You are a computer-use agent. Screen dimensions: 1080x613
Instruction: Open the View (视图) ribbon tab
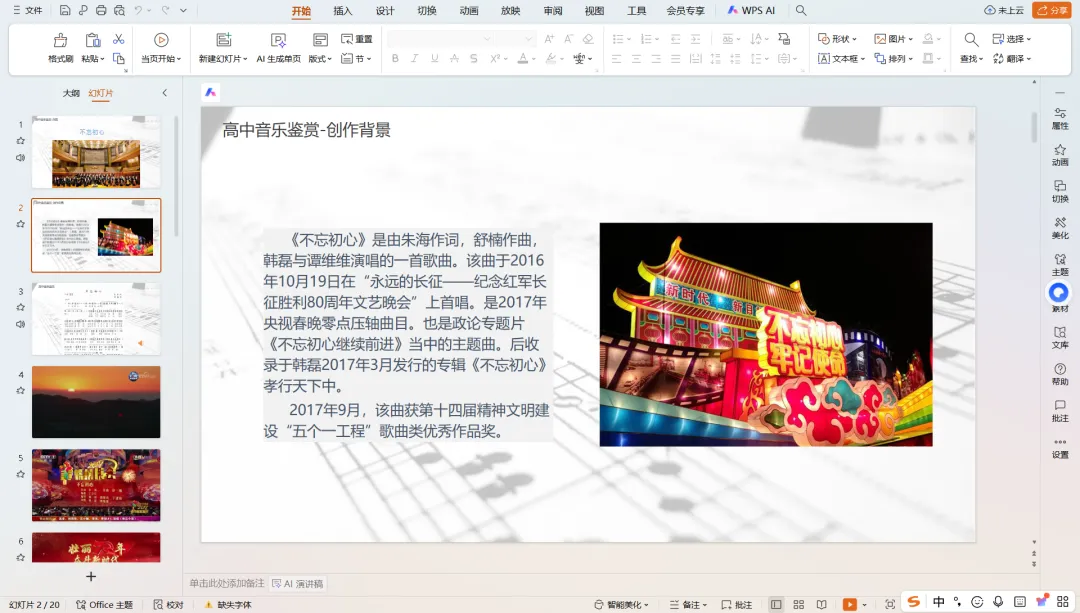click(594, 10)
